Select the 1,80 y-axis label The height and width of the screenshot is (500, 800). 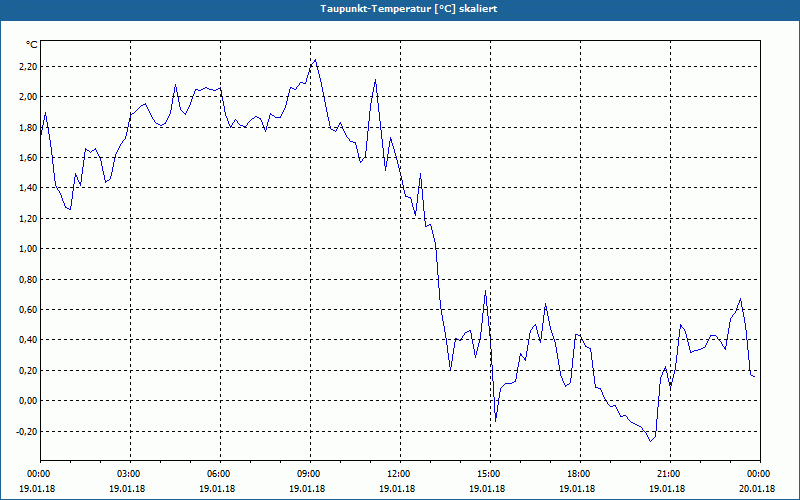pyautogui.click(x=28, y=128)
